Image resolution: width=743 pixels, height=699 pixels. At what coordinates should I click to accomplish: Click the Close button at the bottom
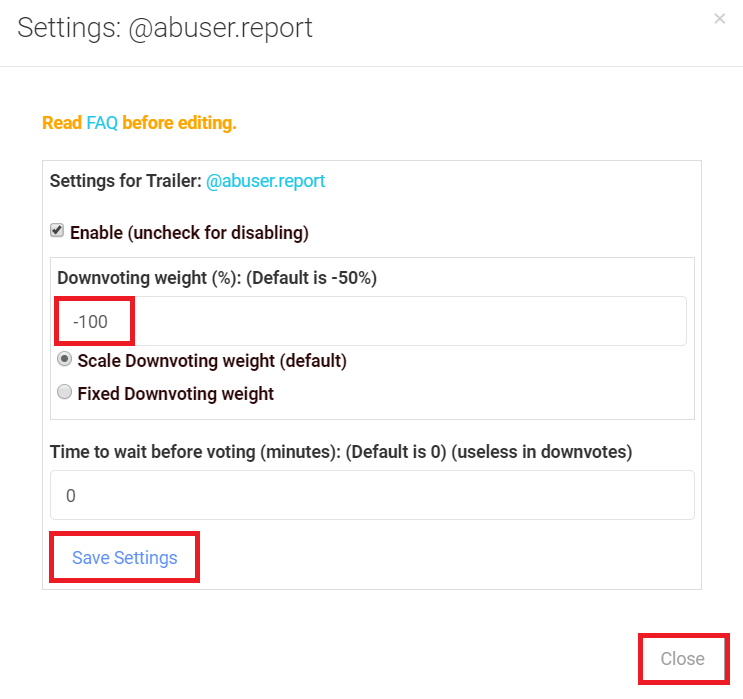[683, 659]
